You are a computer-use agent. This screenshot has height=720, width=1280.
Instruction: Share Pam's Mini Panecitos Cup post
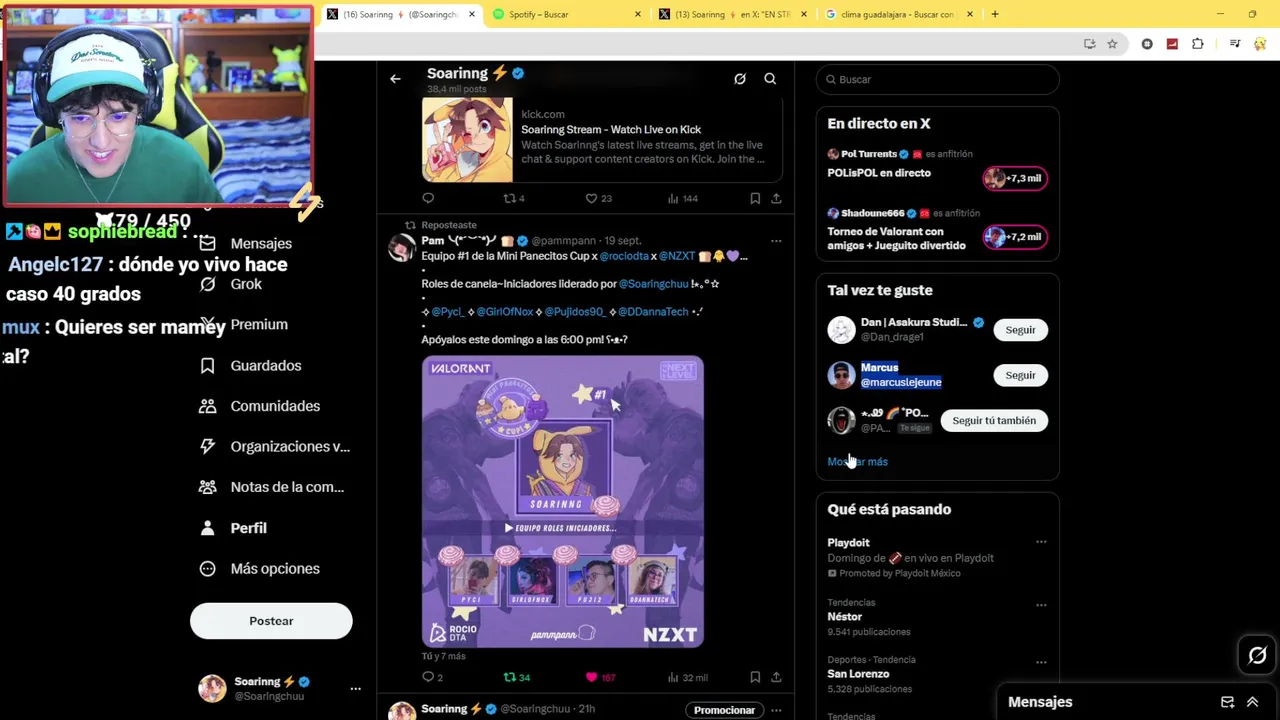click(x=776, y=677)
